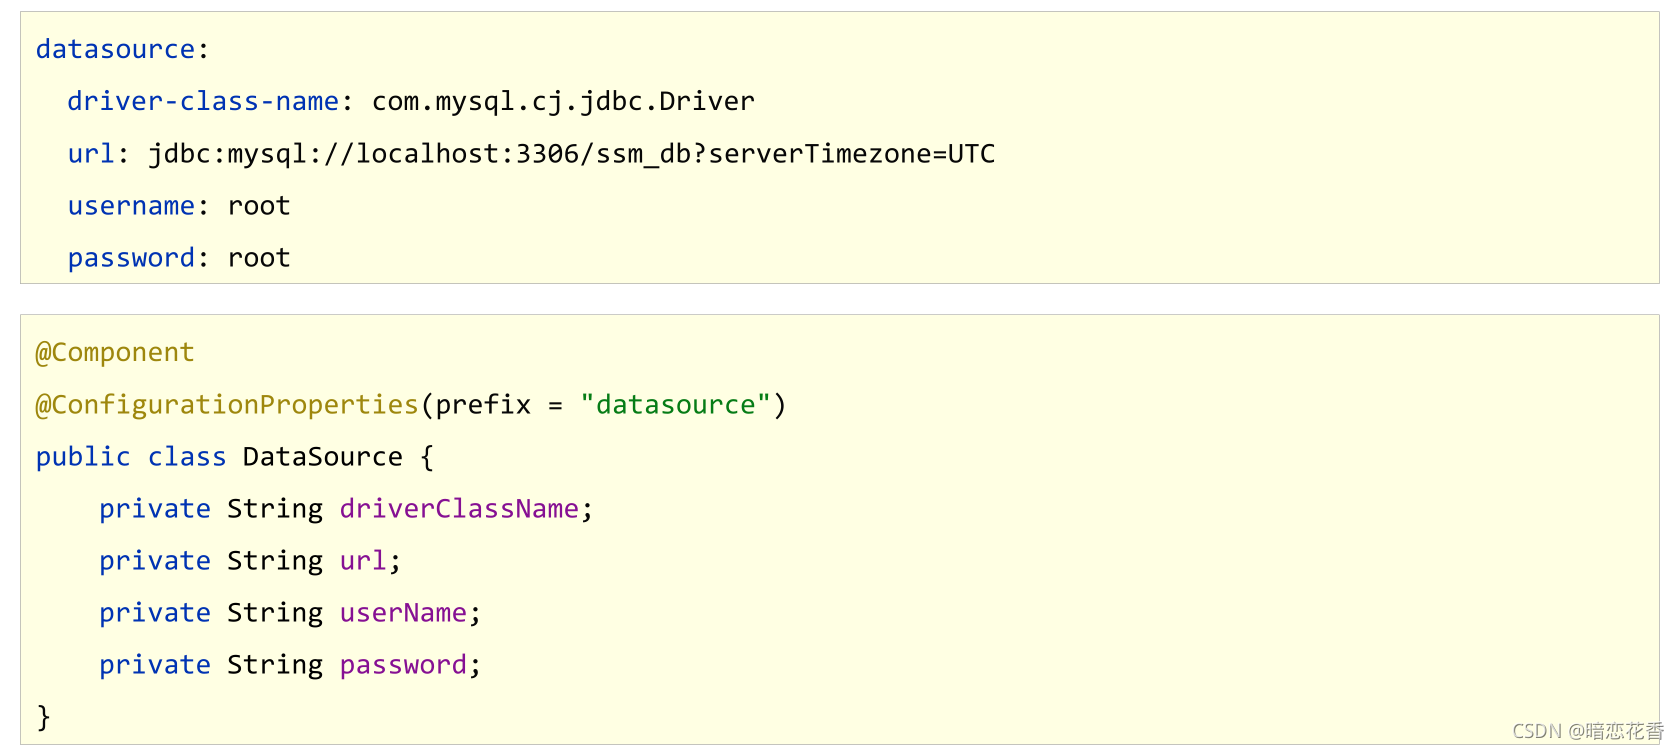Click the root value beside password
The height and width of the screenshot is (749, 1679).
[x=259, y=257]
